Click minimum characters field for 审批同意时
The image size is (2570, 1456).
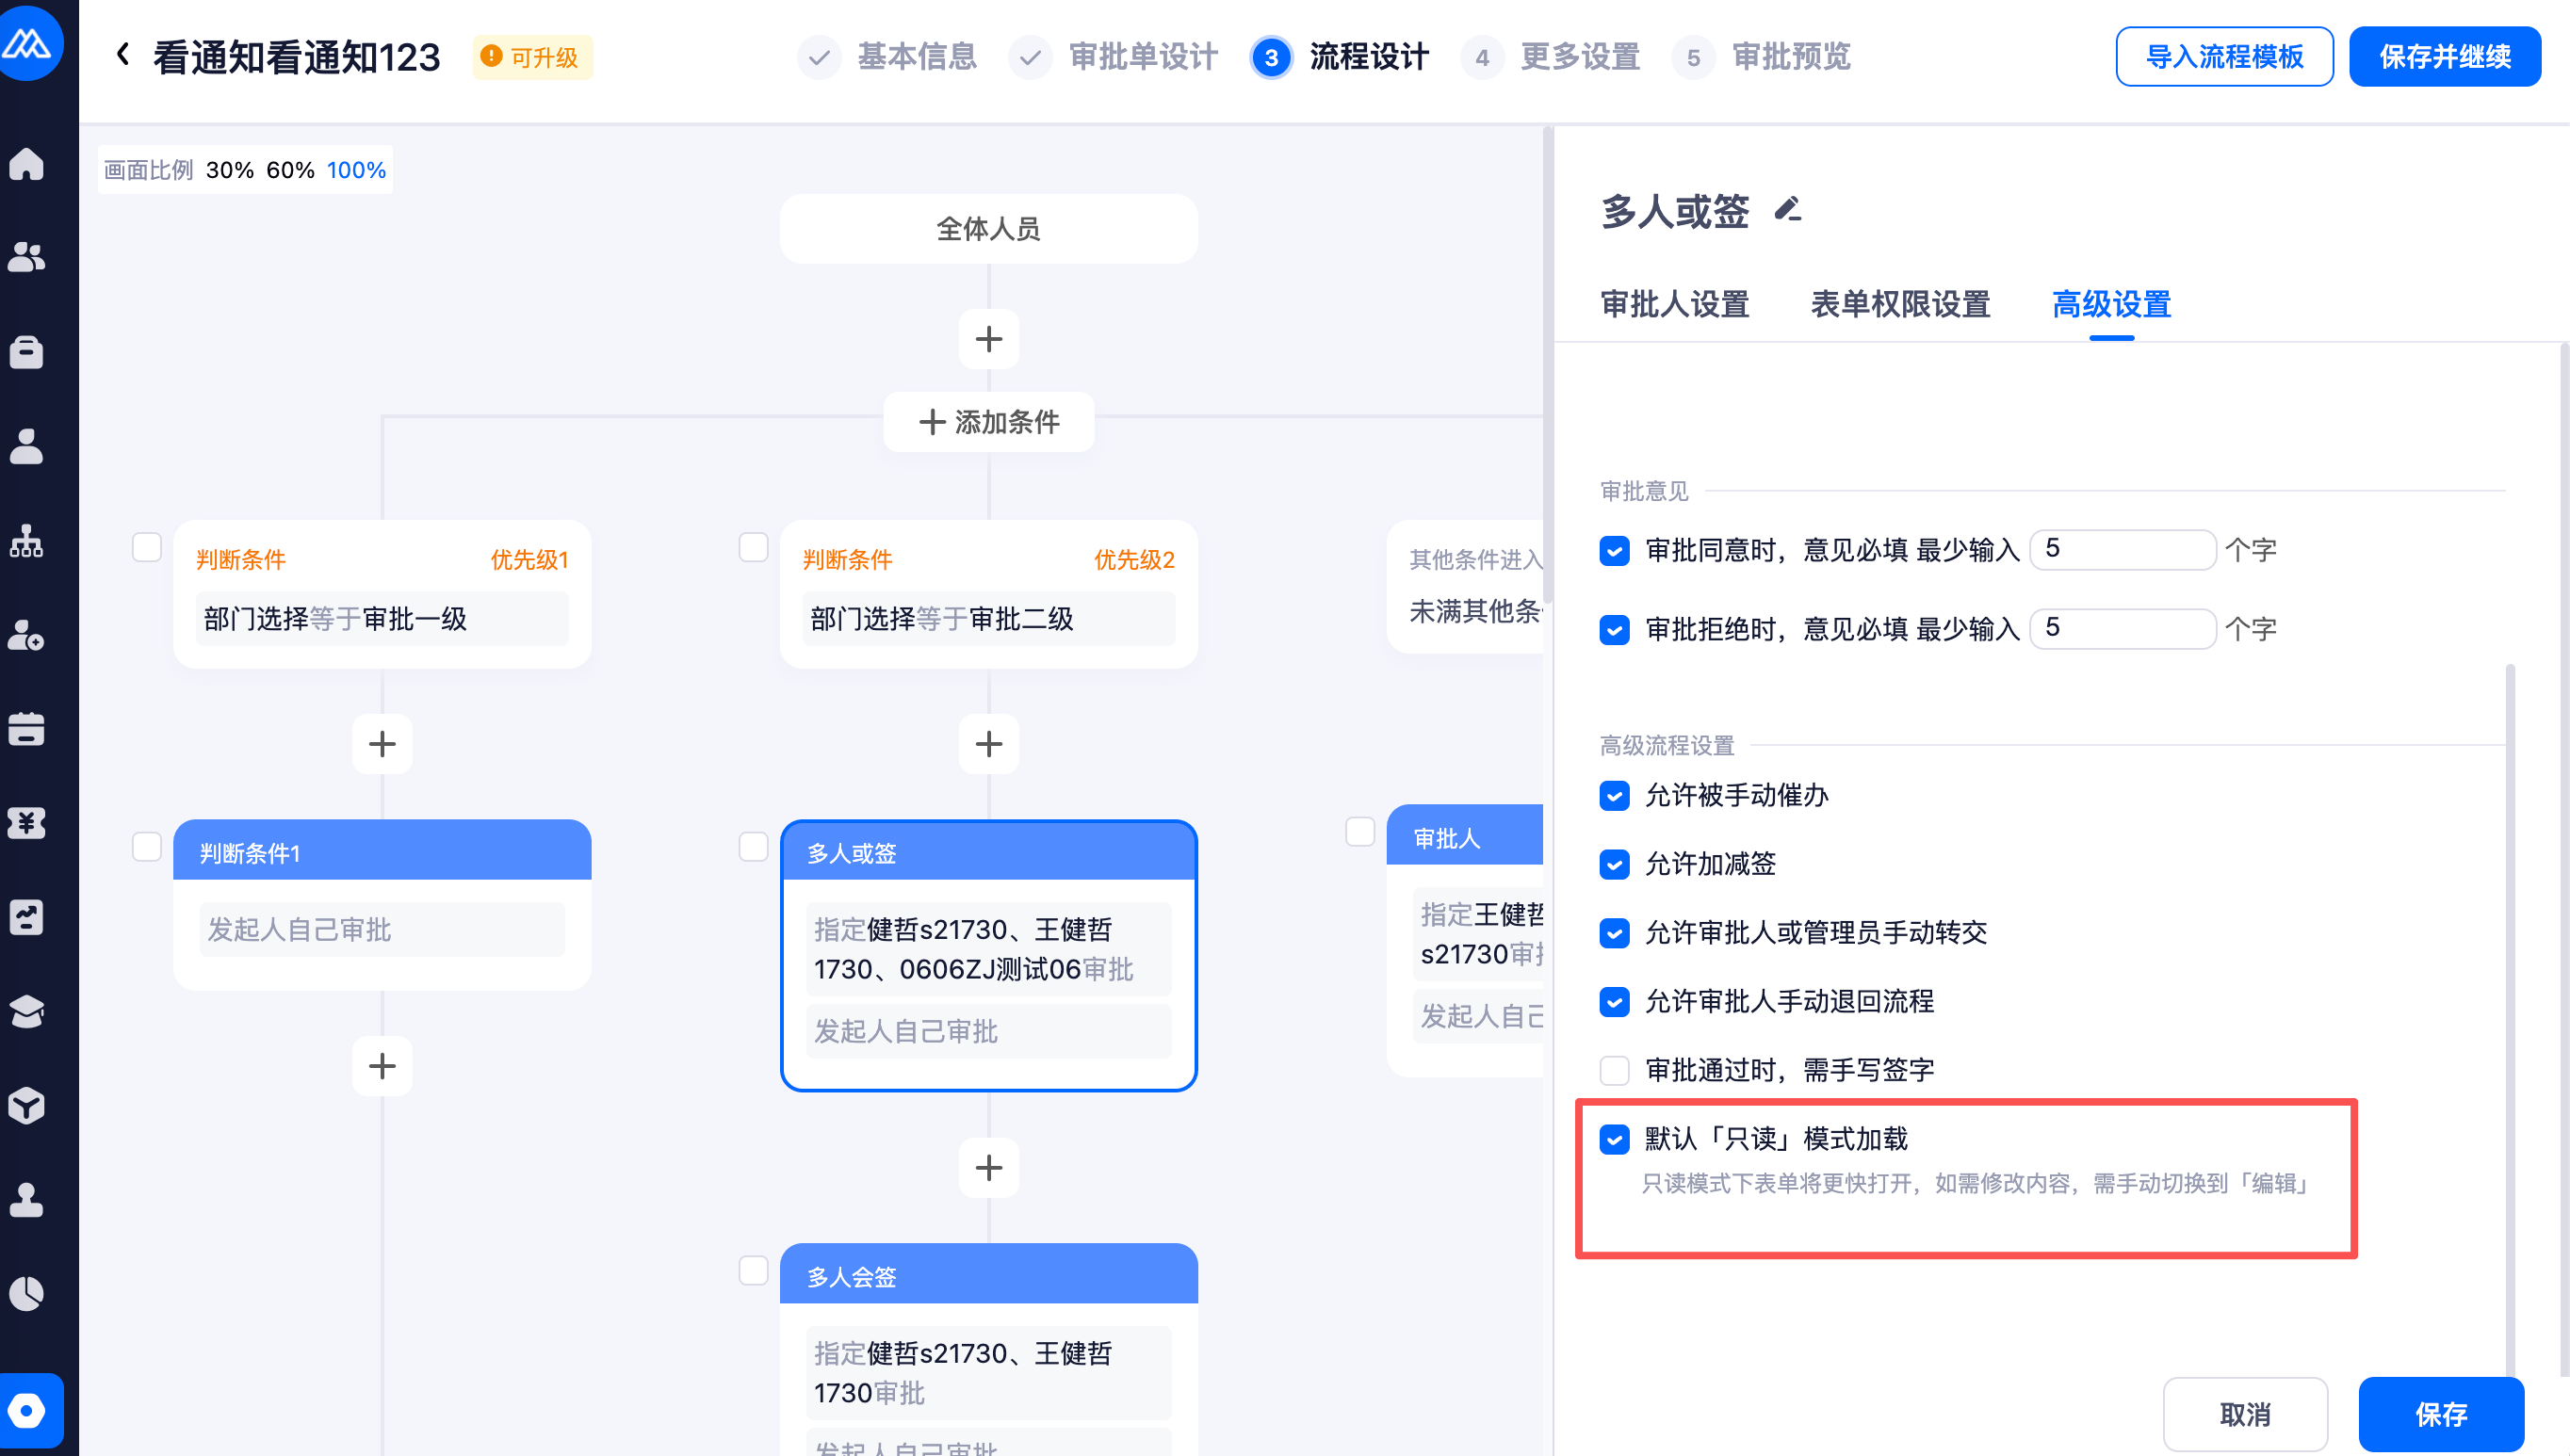[x=2122, y=549]
